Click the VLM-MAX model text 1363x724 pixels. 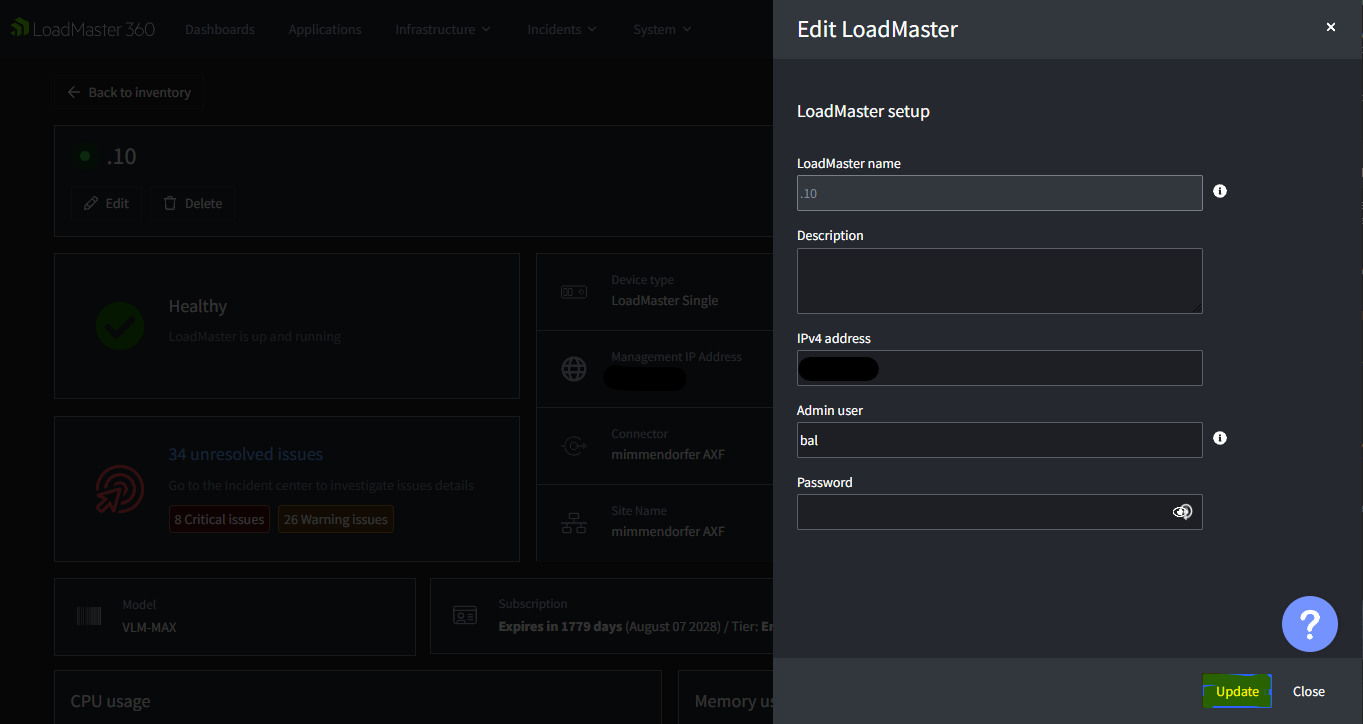[149, 627]
